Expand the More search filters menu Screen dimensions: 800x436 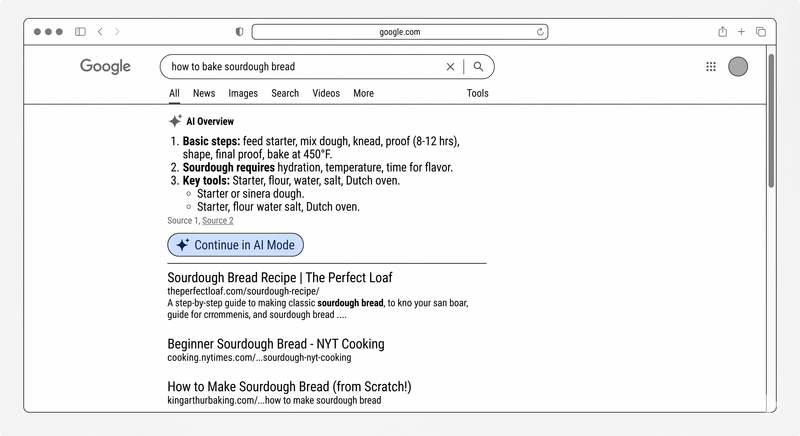point(363,93)
